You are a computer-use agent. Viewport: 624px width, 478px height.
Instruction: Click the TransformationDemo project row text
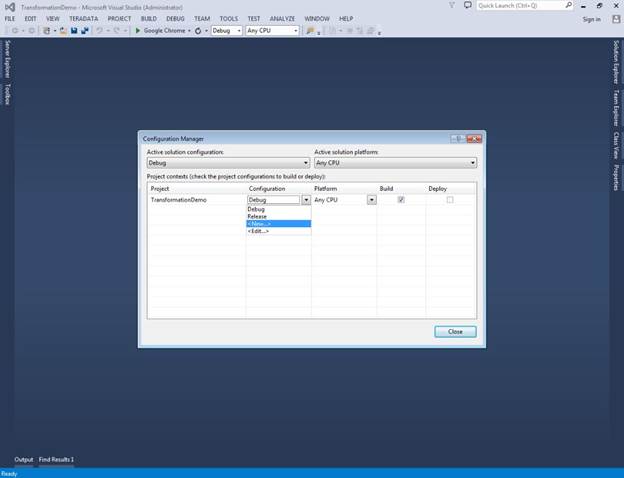pyautogui.click(x=179, y=200)
